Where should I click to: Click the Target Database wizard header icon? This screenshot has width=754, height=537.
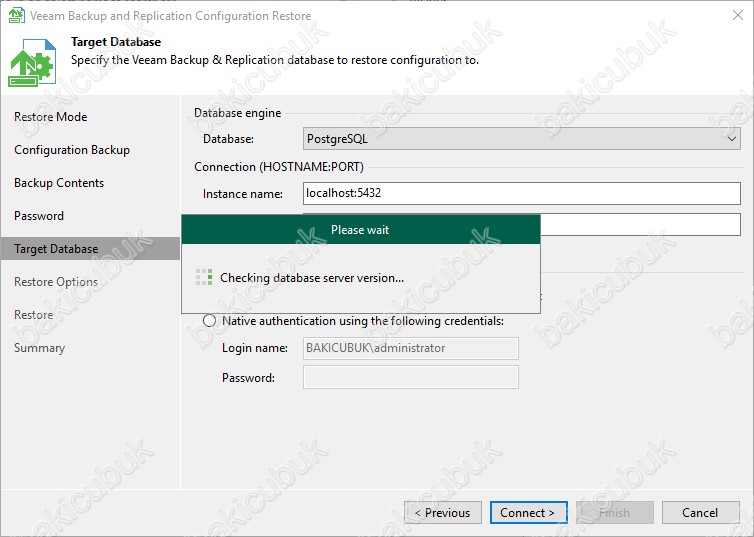point(32,62)
